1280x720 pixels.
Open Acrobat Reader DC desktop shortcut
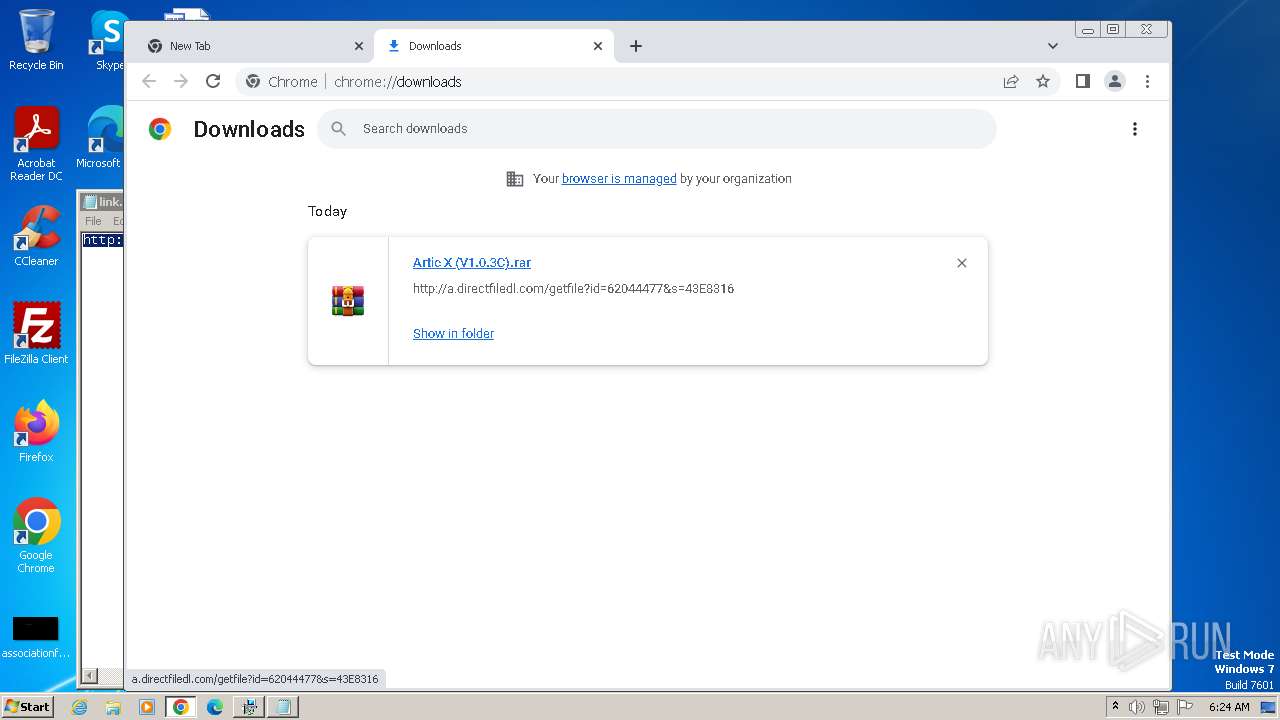pos(36,144)
